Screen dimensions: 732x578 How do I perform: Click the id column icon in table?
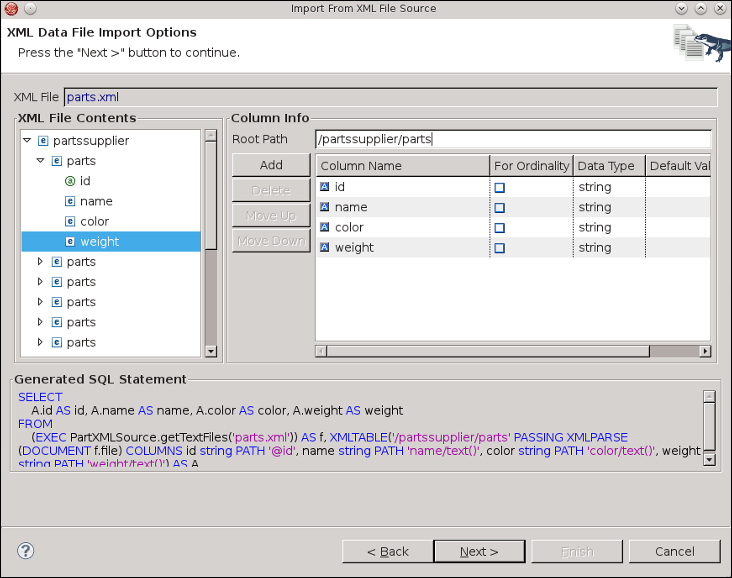tap(325, 187)
